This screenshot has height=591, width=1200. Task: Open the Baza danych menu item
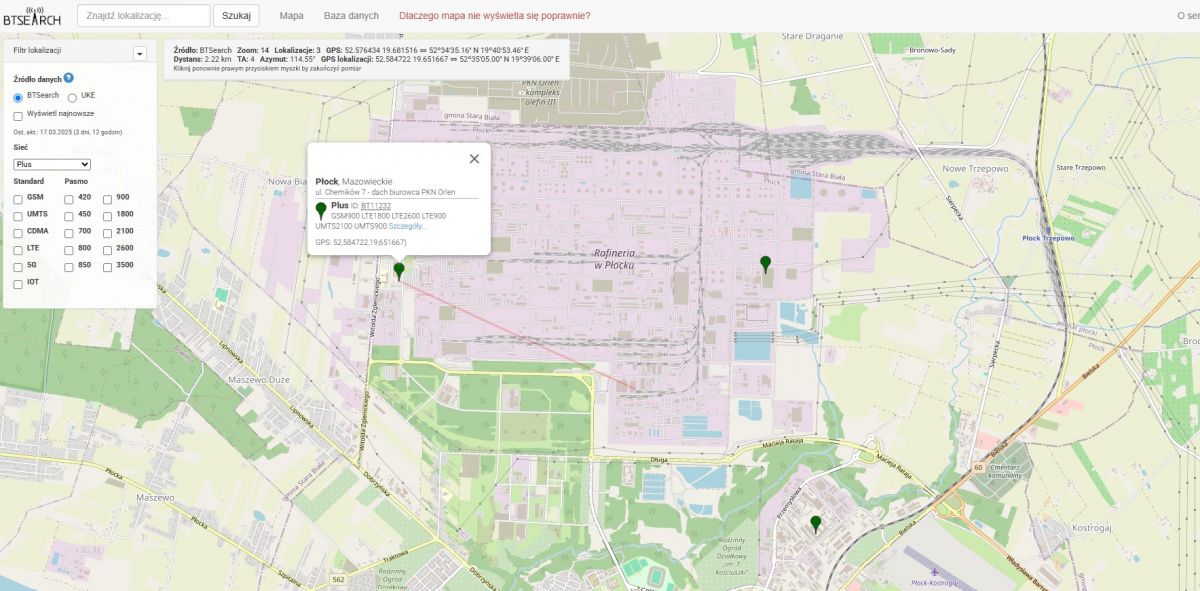351,16
